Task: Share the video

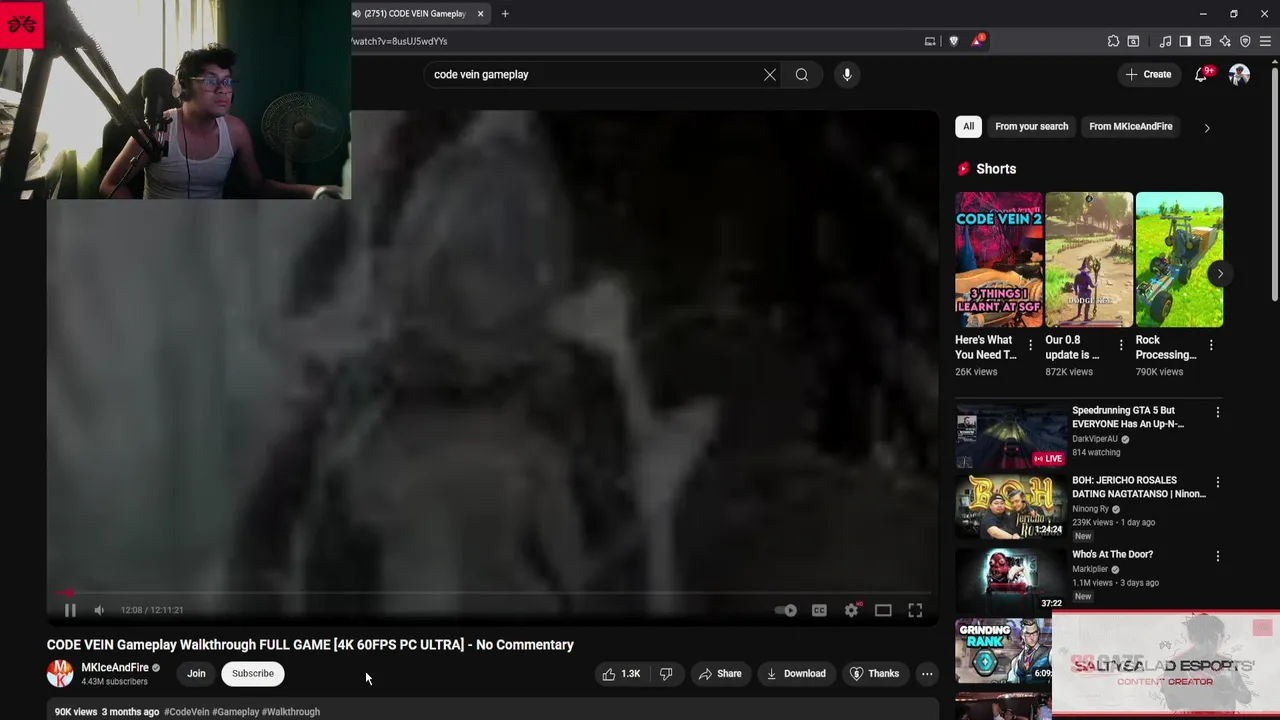Action: coord(720,674)
